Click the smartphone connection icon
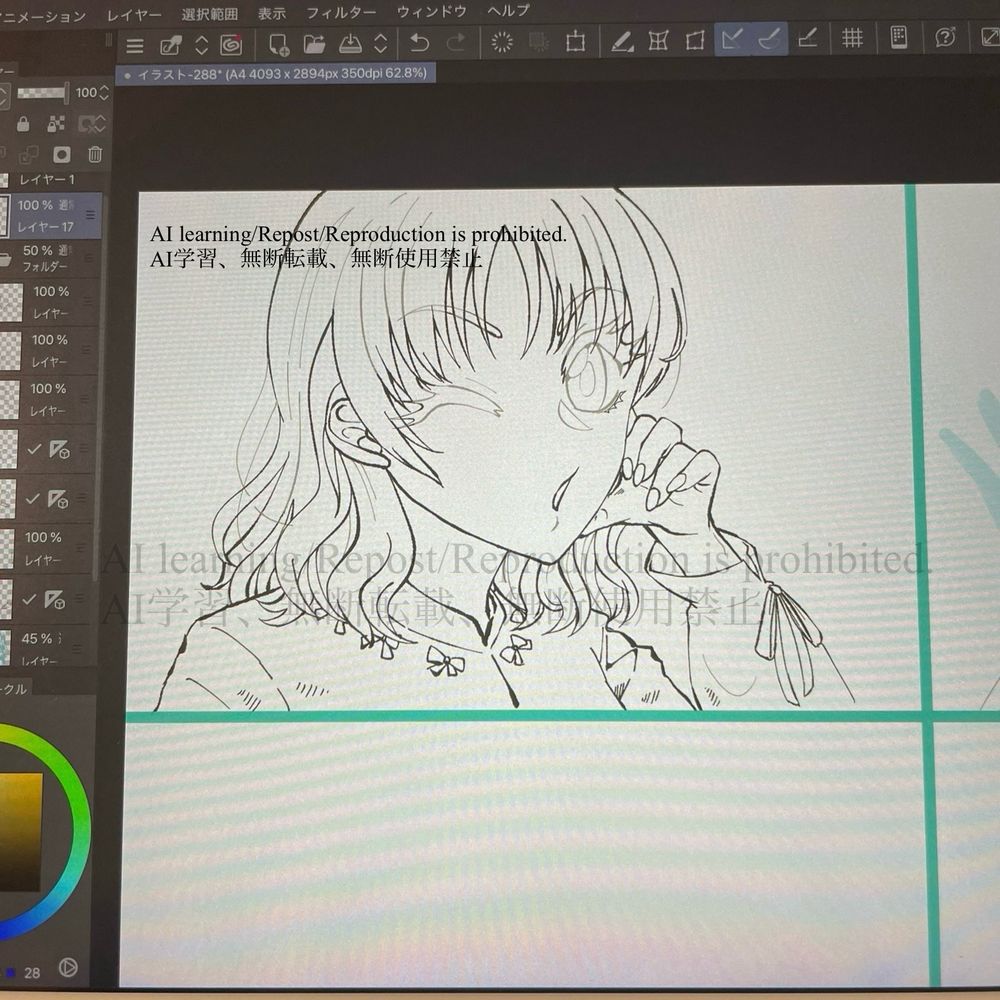This screenshot has width=1000, height=1000. coord(899,38)
